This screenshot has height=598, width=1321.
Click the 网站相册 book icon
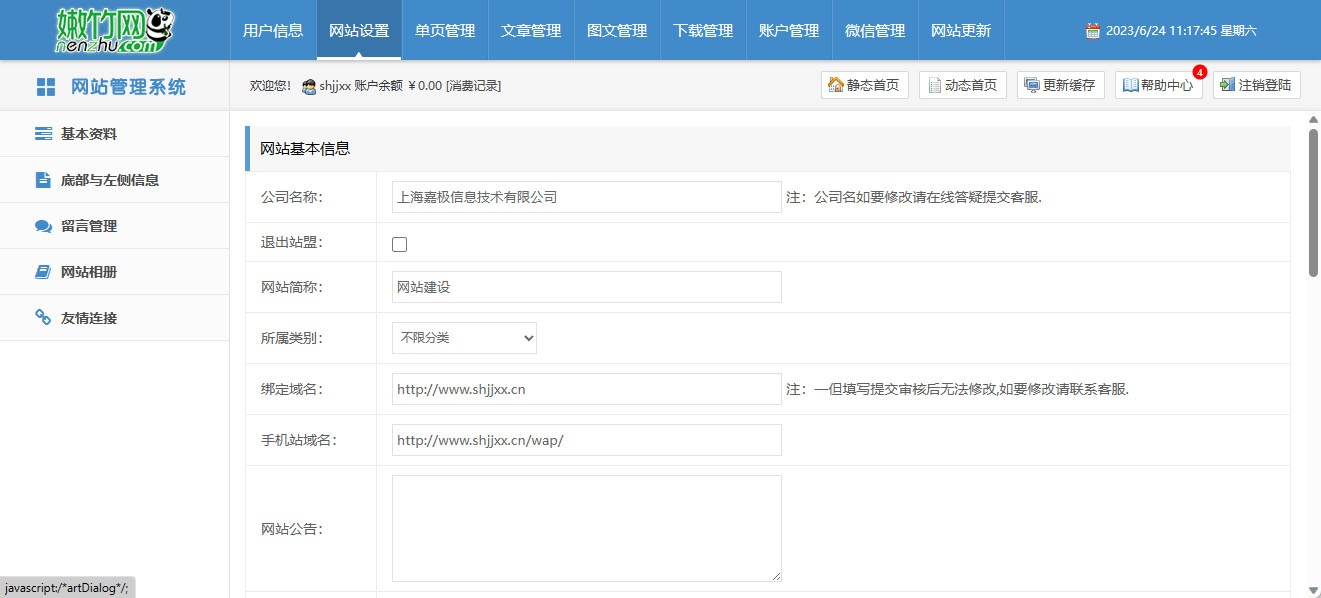tap(43, 272)
